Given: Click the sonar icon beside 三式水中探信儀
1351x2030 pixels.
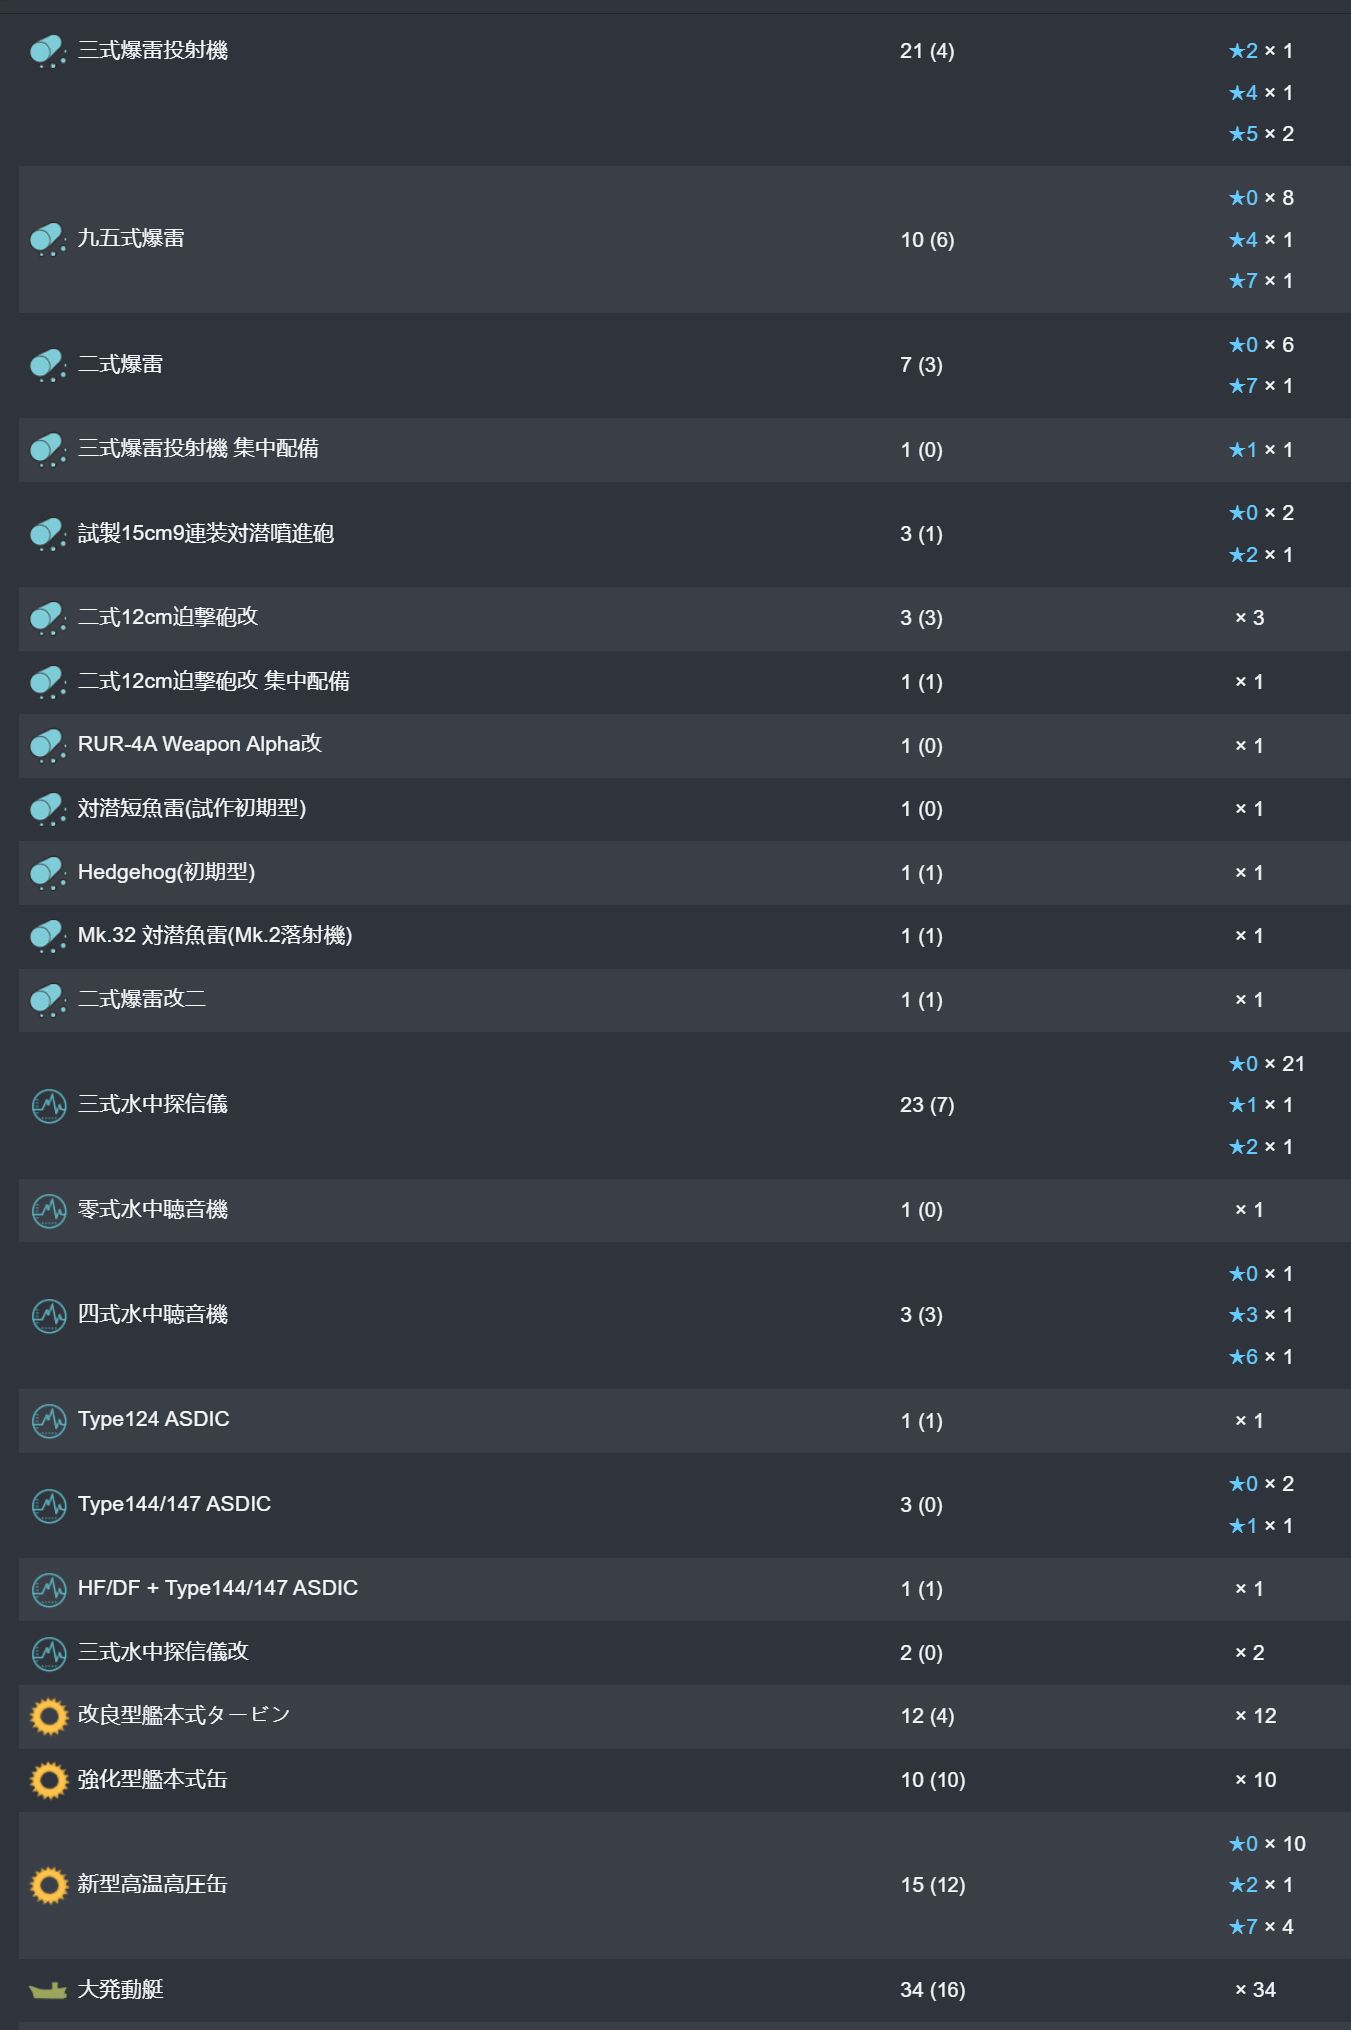Looking at the screenshot, I should click(49, 1105).
